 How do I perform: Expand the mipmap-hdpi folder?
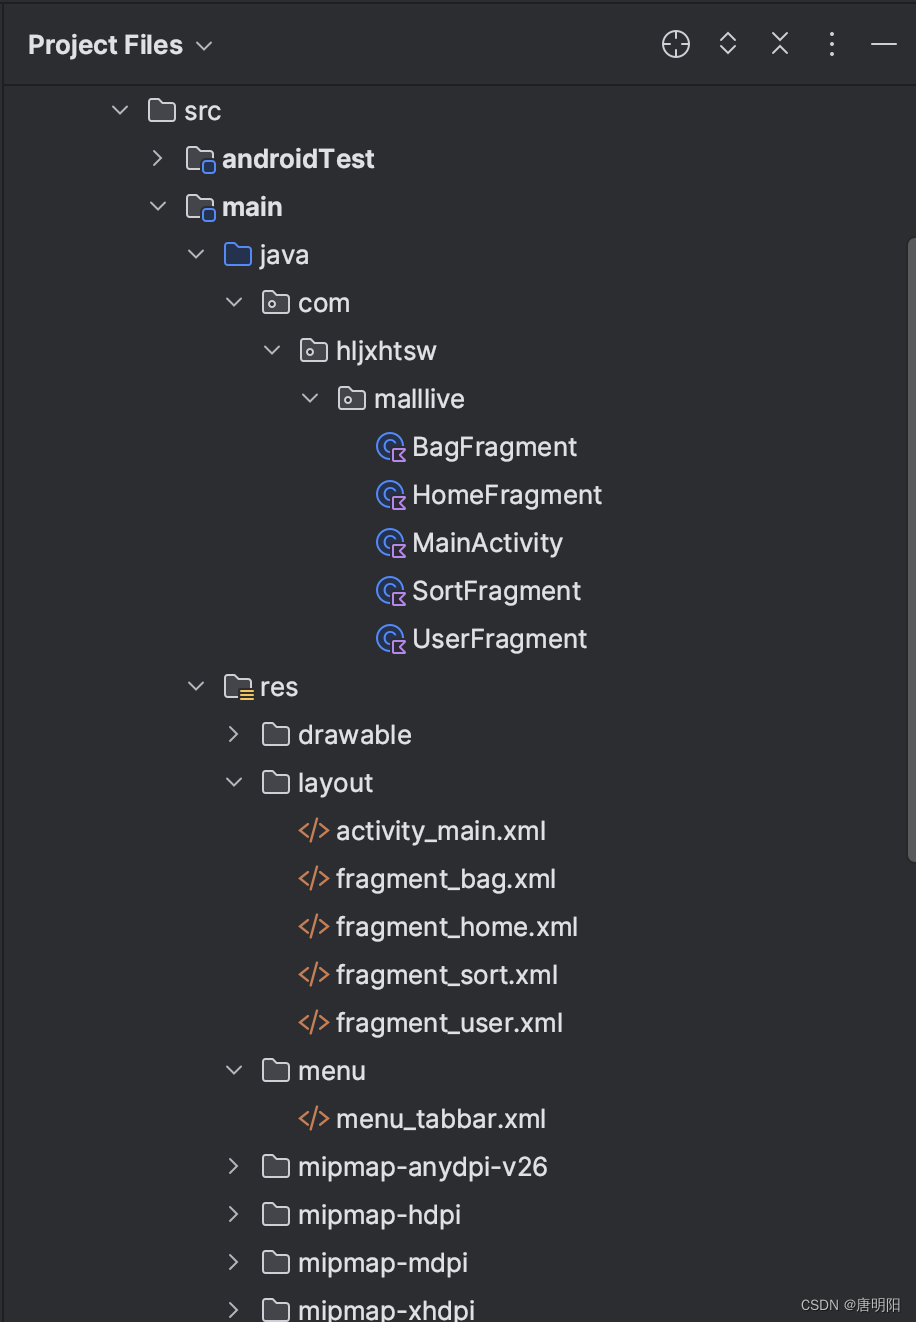[233, 1214]
